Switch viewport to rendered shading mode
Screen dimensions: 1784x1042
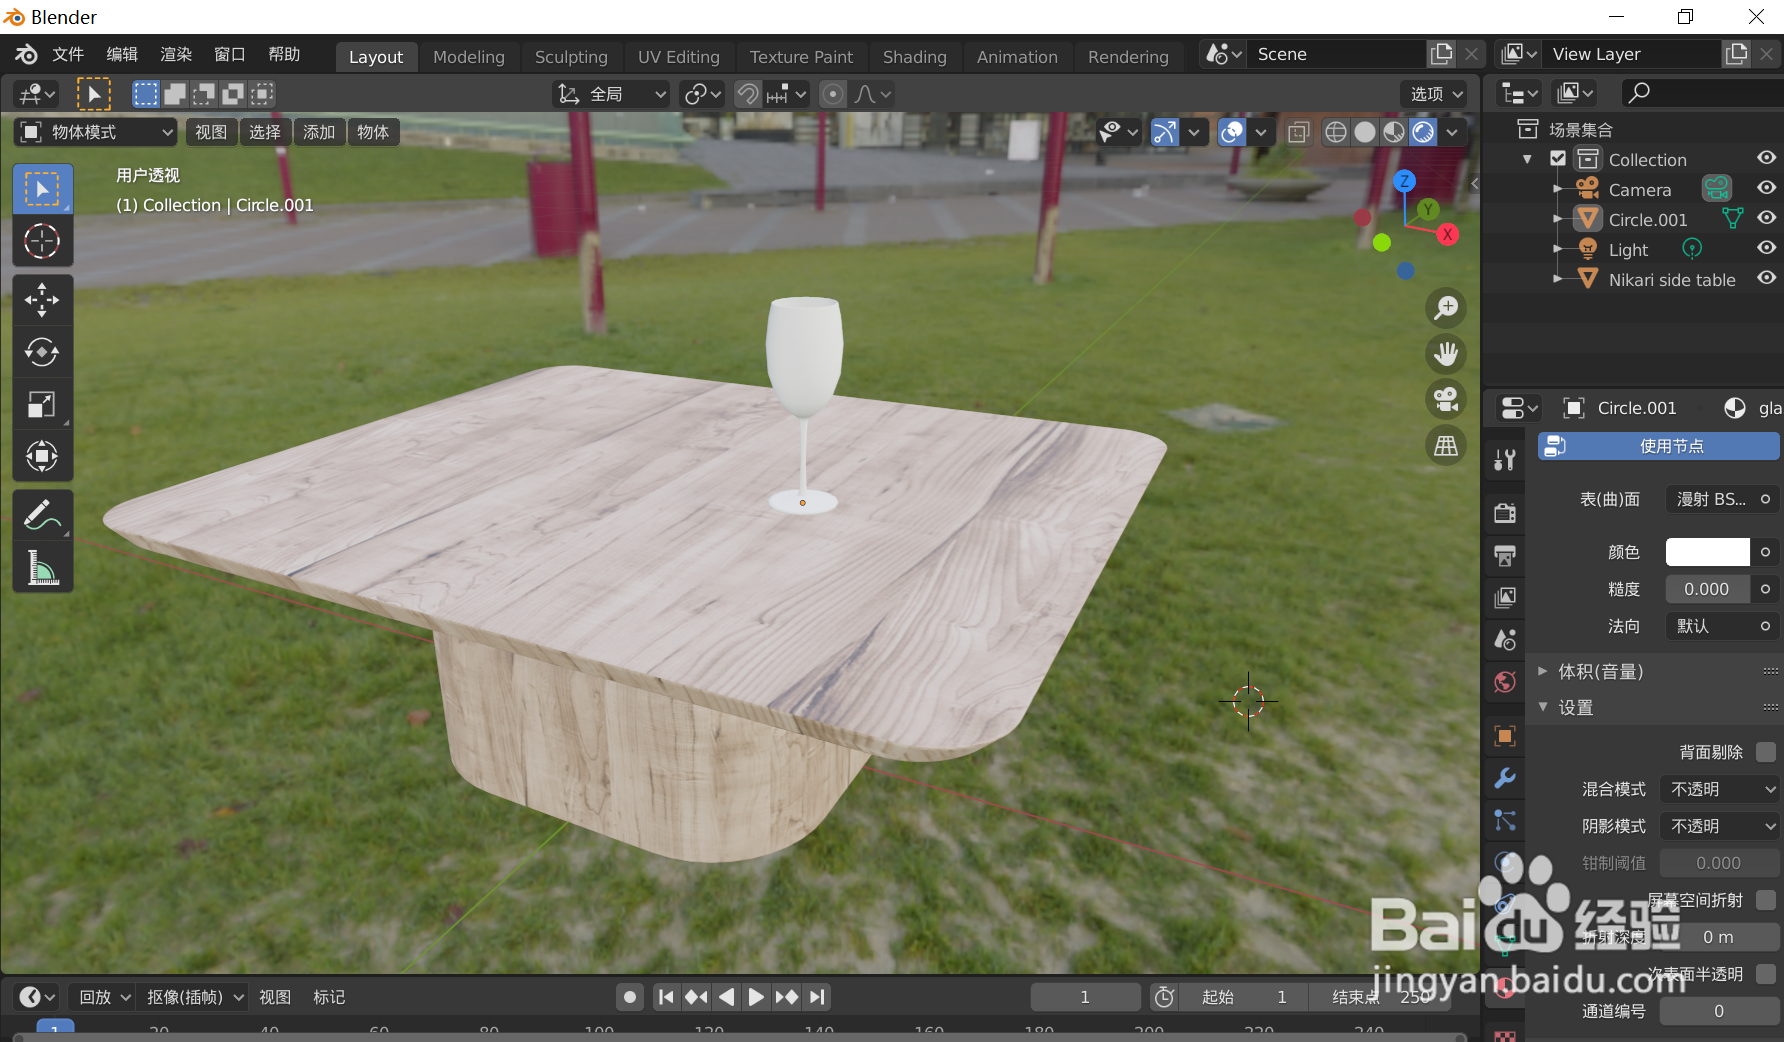(1423, 131)
